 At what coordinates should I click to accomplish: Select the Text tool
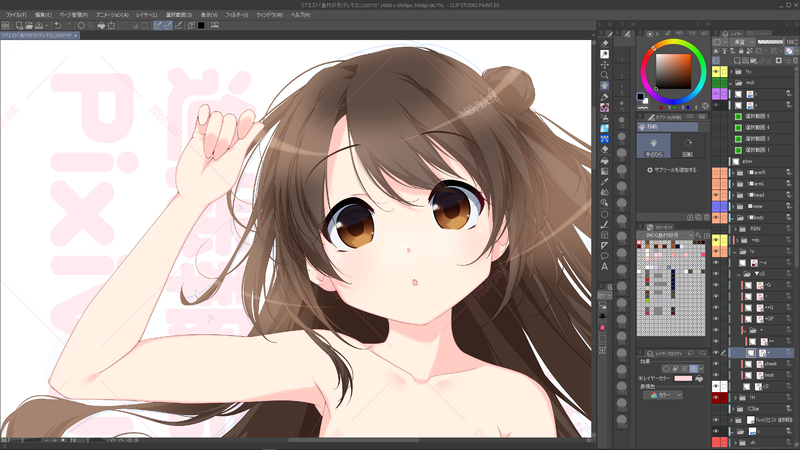(605, 266)
